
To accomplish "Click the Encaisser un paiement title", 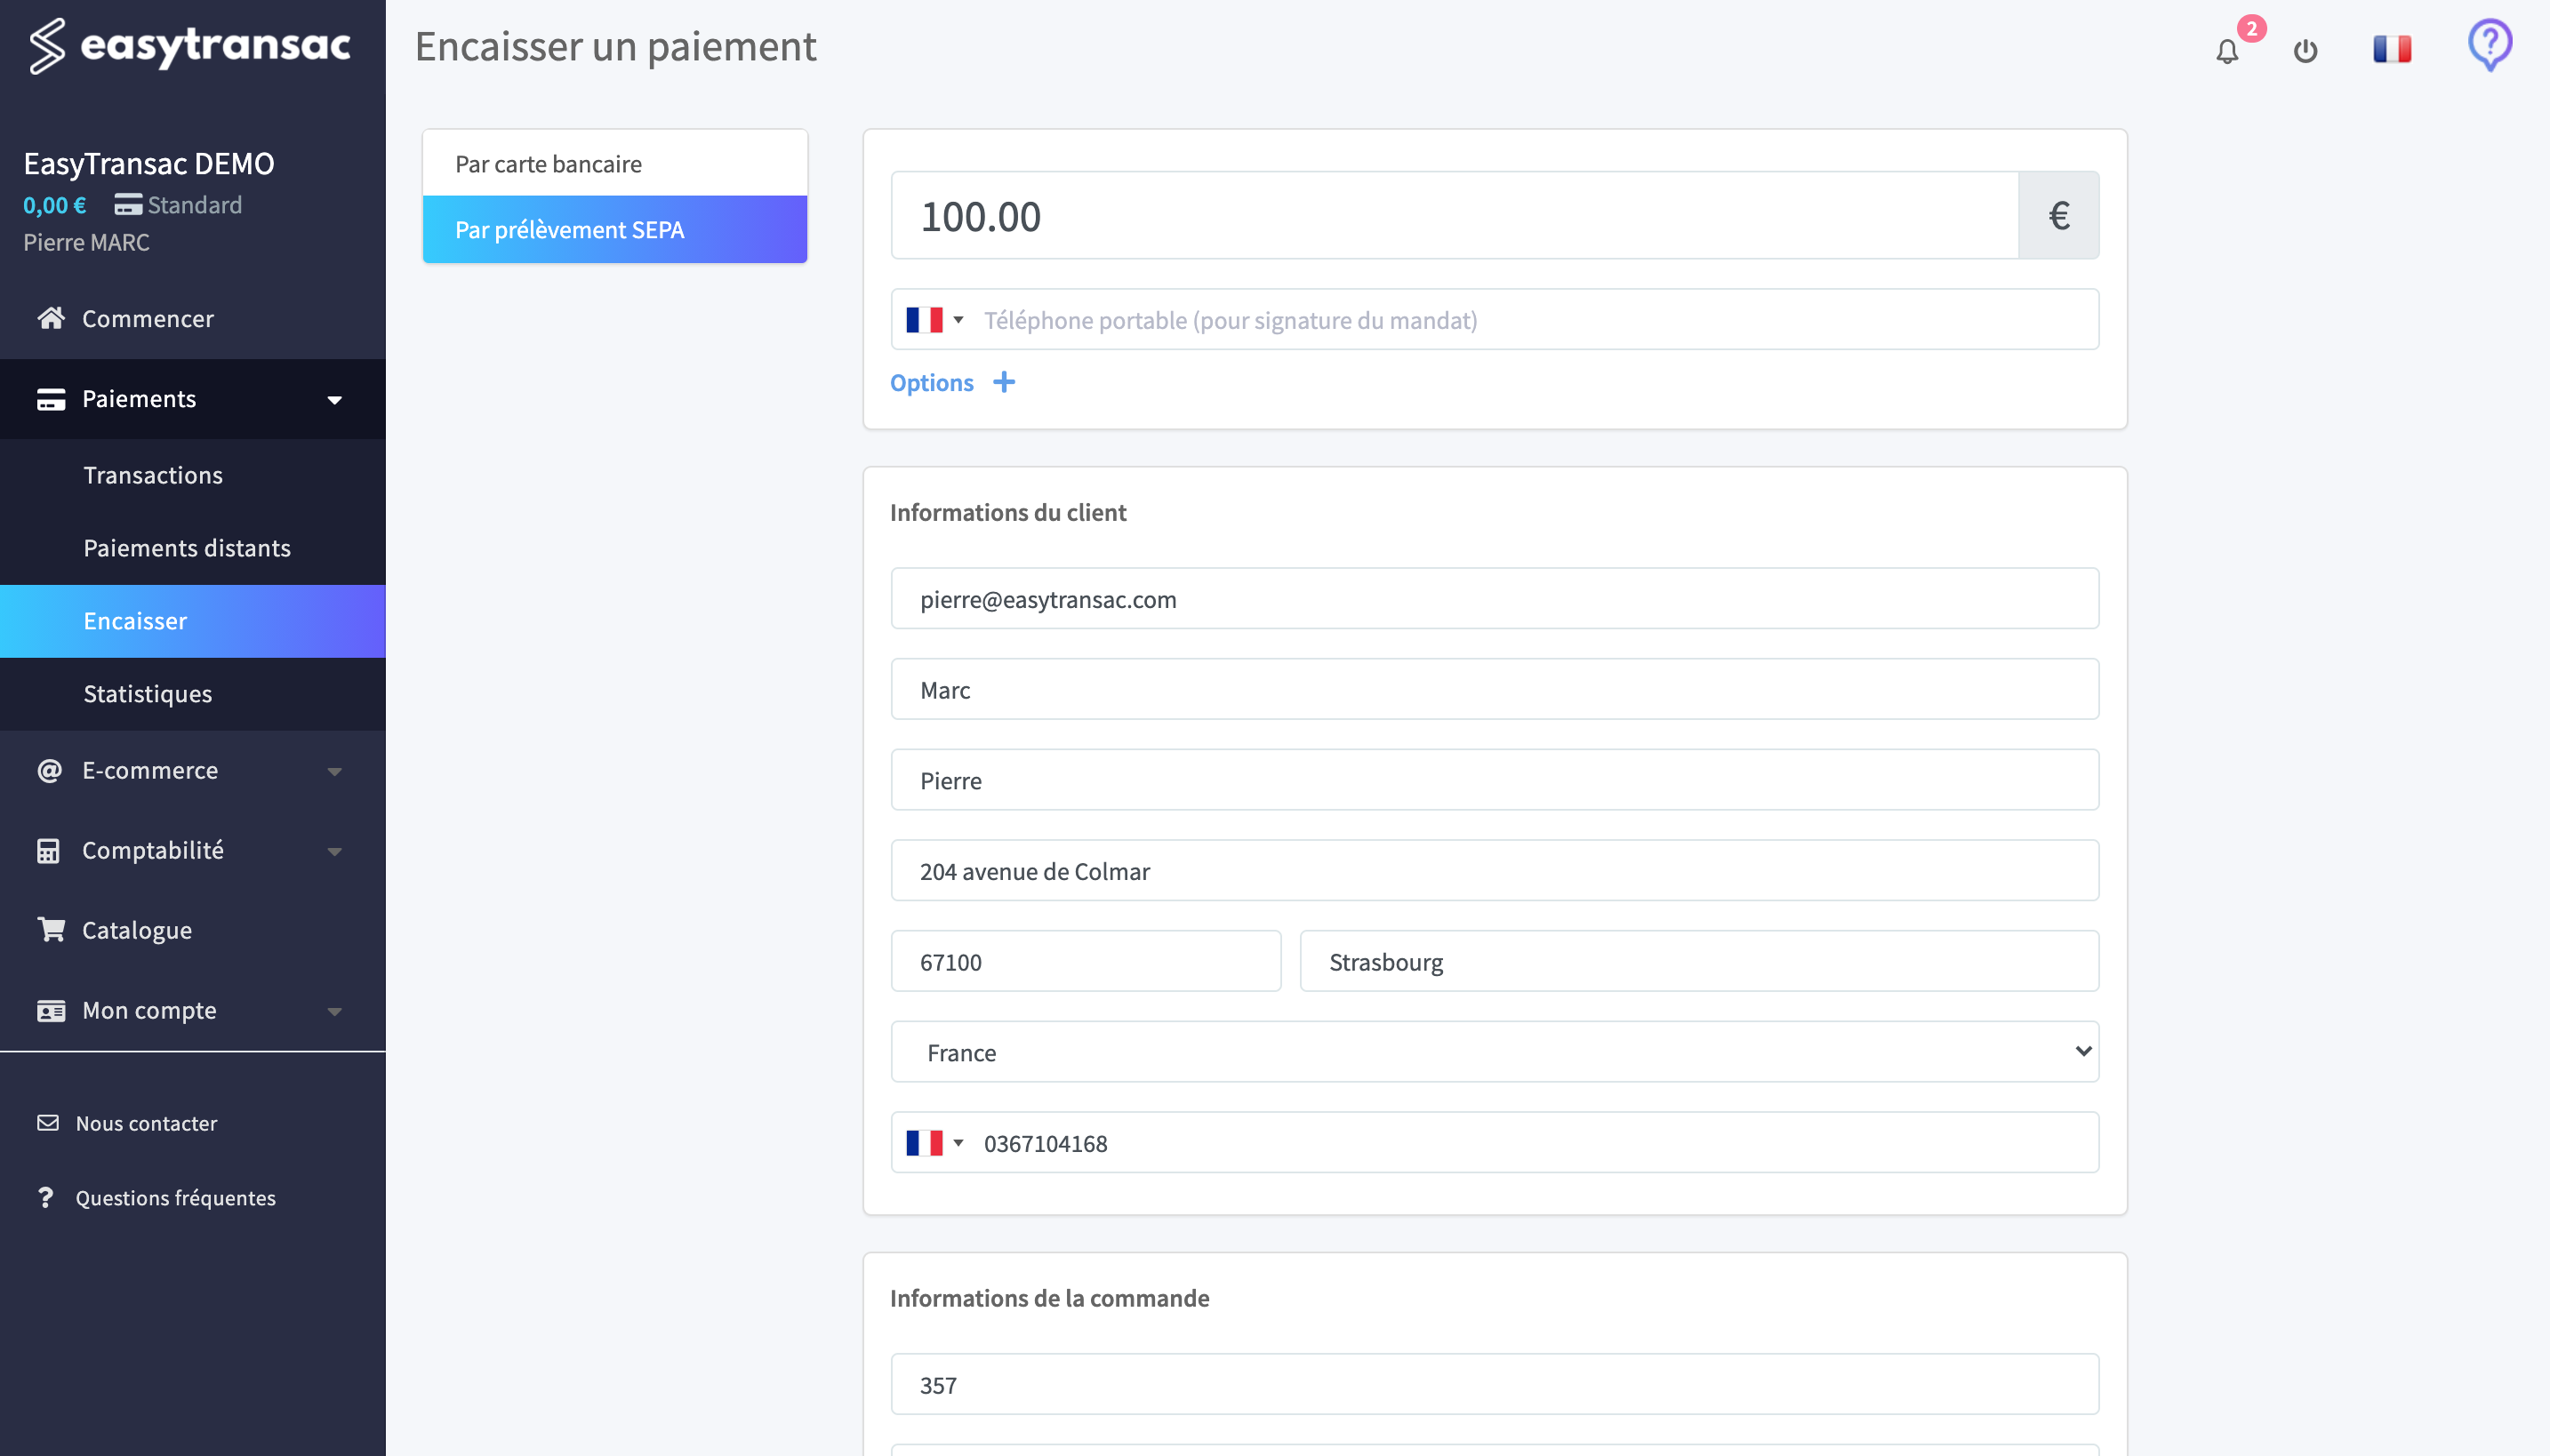I will (615, 46).
